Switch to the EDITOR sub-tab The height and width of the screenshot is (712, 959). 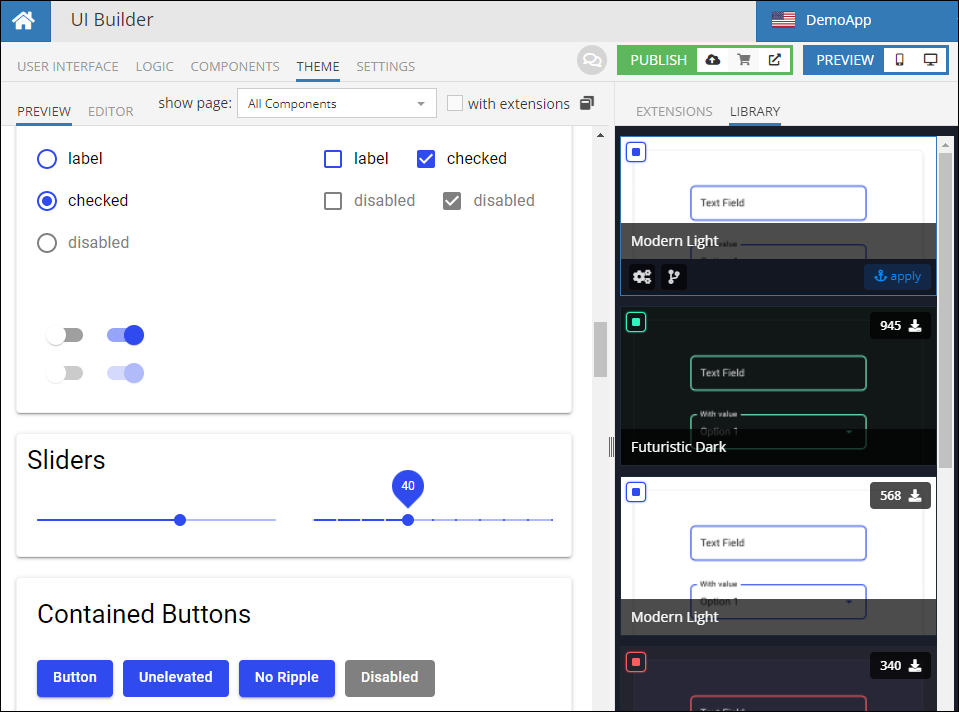111,111
